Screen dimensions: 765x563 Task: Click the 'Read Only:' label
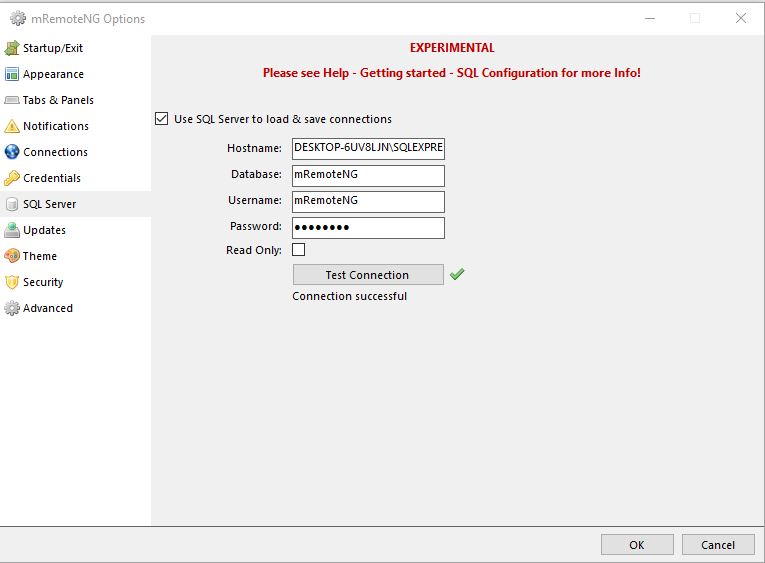point(254,250)
